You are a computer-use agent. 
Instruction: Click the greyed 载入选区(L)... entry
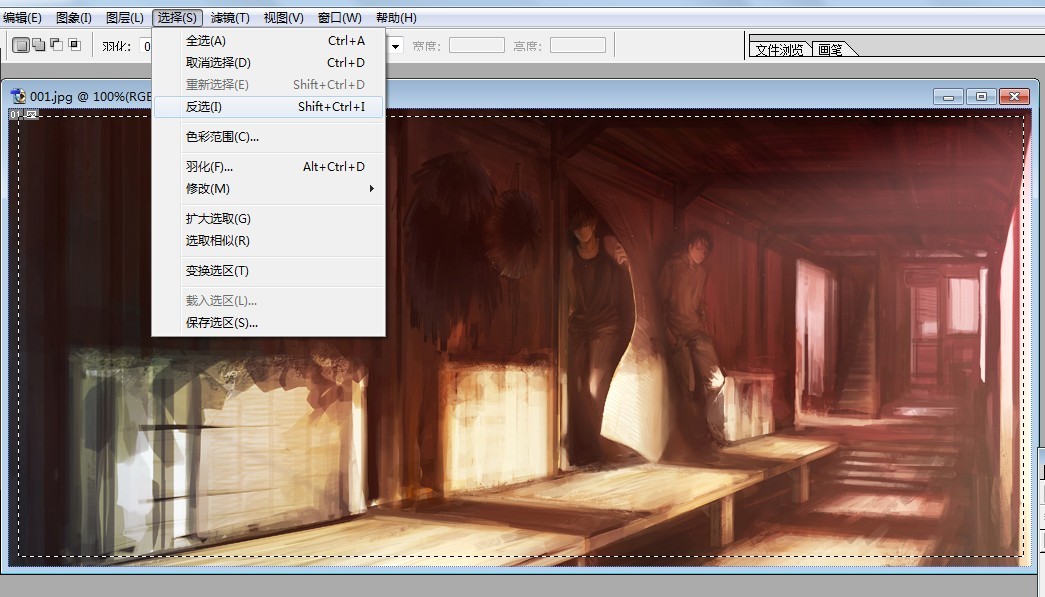point(269,300)
